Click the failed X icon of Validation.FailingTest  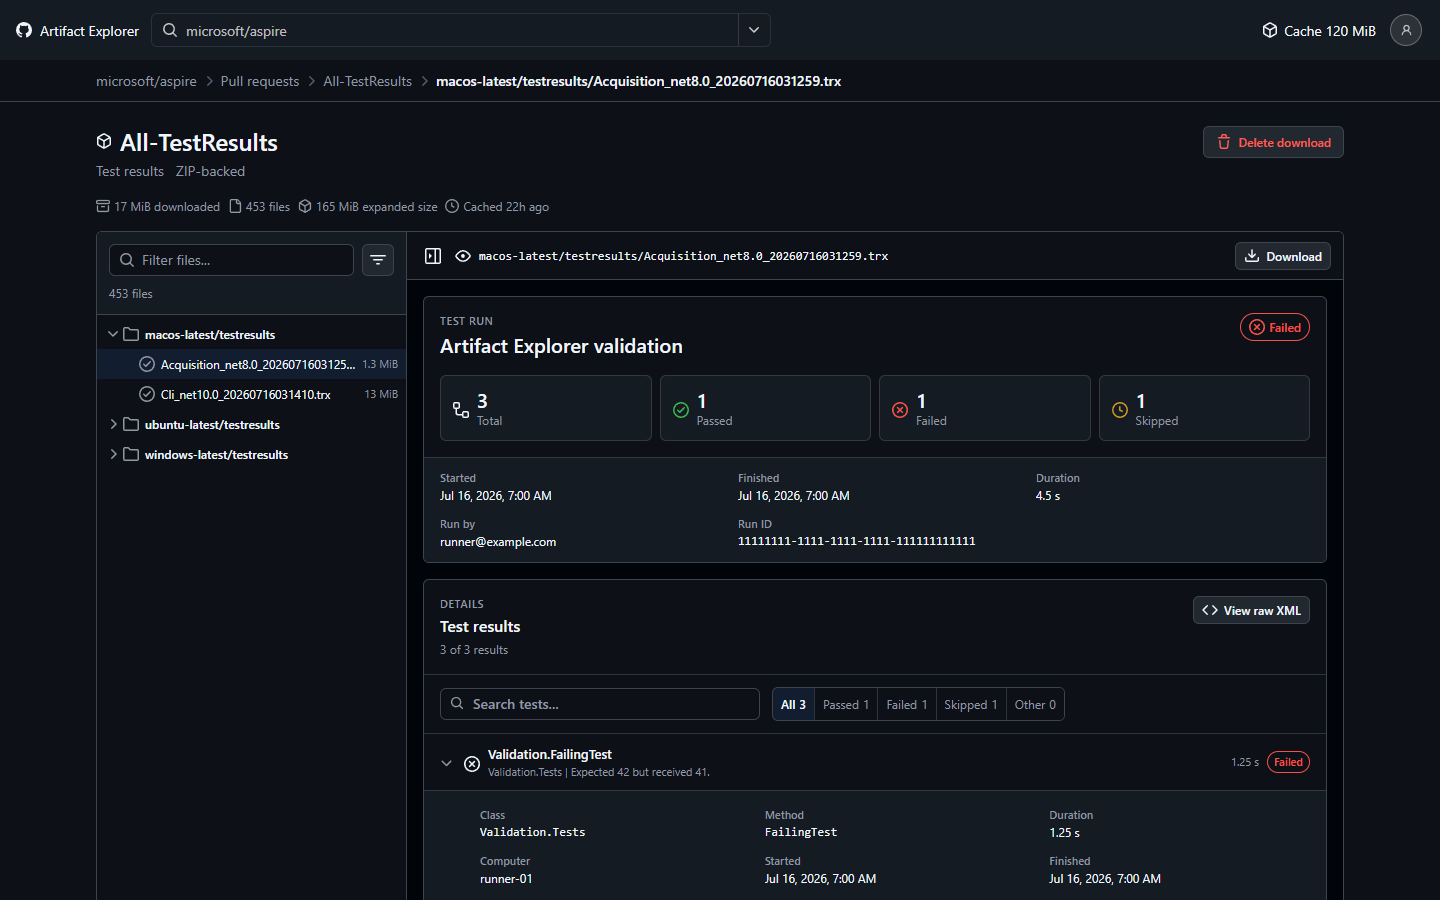point(472,764)
